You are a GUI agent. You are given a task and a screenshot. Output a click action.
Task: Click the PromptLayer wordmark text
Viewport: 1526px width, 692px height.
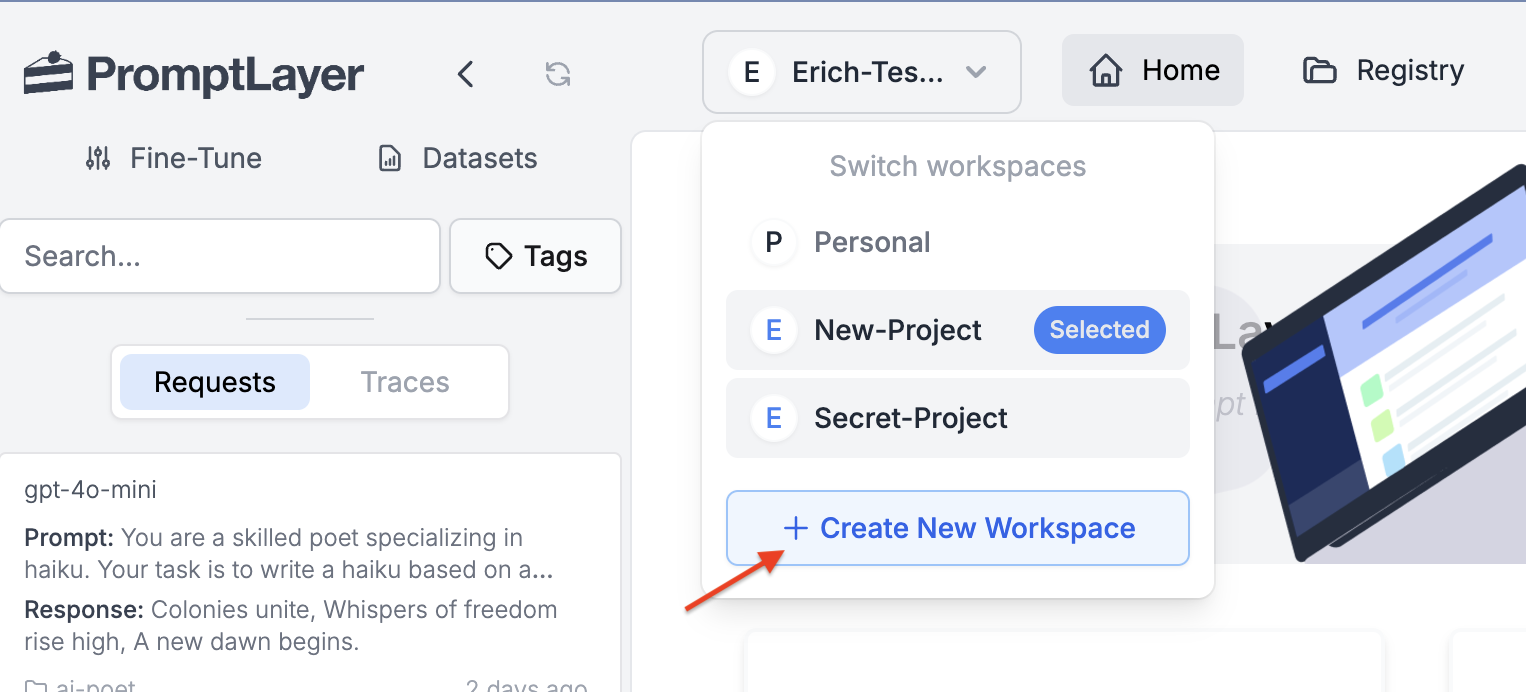point(225,75)
